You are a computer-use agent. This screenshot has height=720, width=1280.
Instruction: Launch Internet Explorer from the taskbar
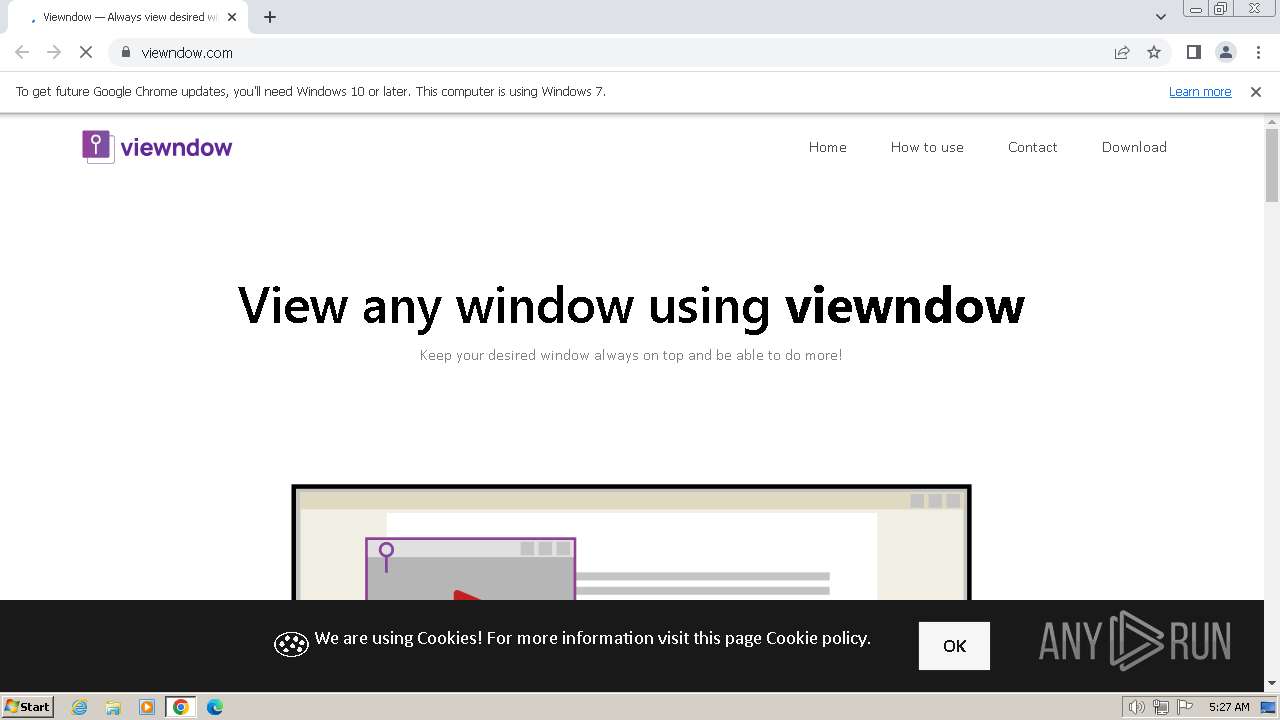(80, 707)
